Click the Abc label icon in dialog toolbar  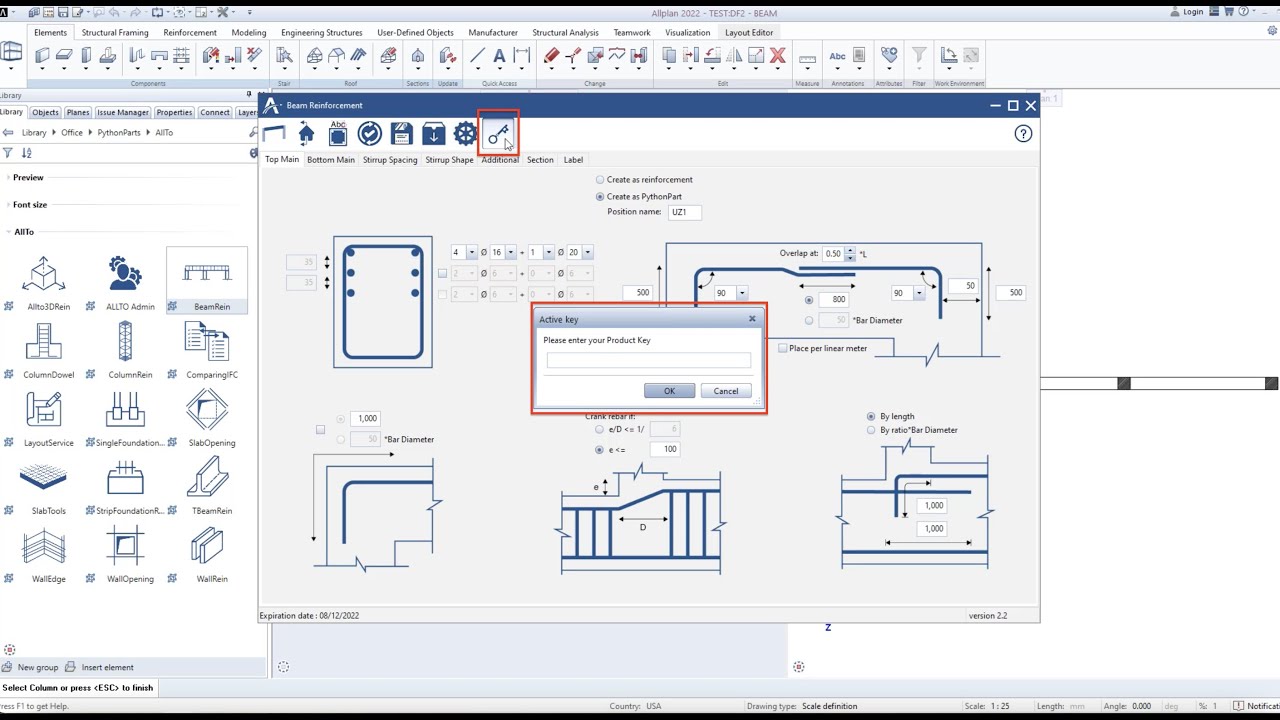pos(337,134)
